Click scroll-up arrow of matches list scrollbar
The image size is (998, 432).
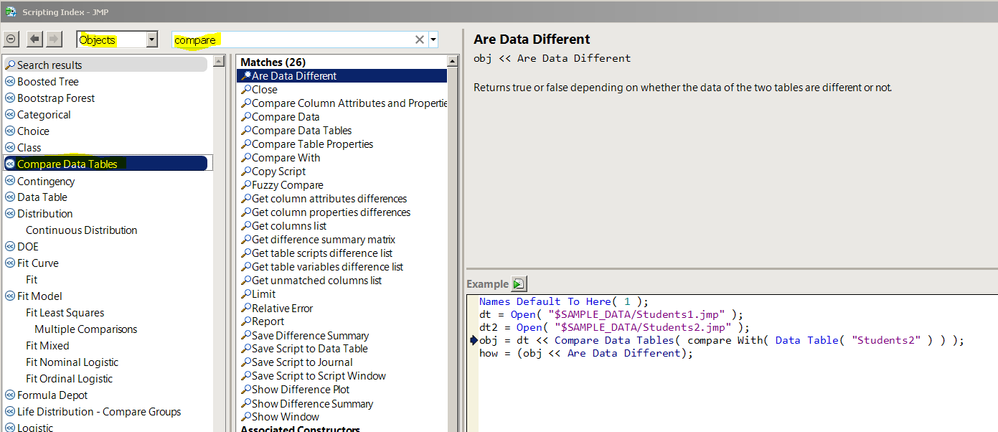[453, 62]
